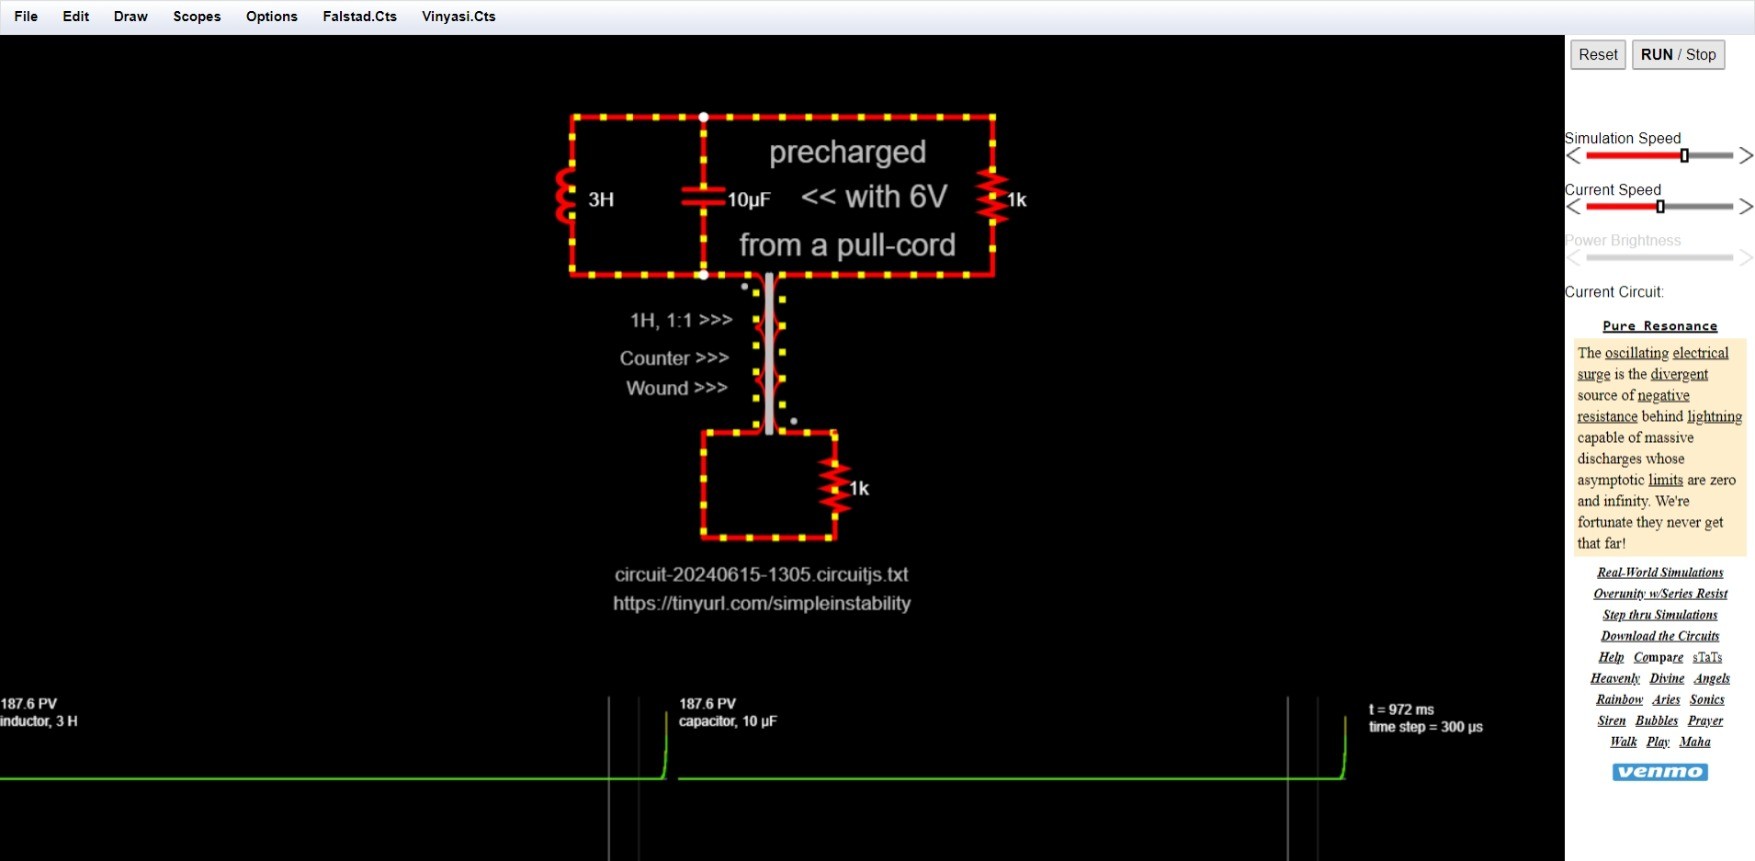Increase Current Speed with right arrow
Image resolution: width=1755 pixels, height=861 pixels.
click(1746, 207)
